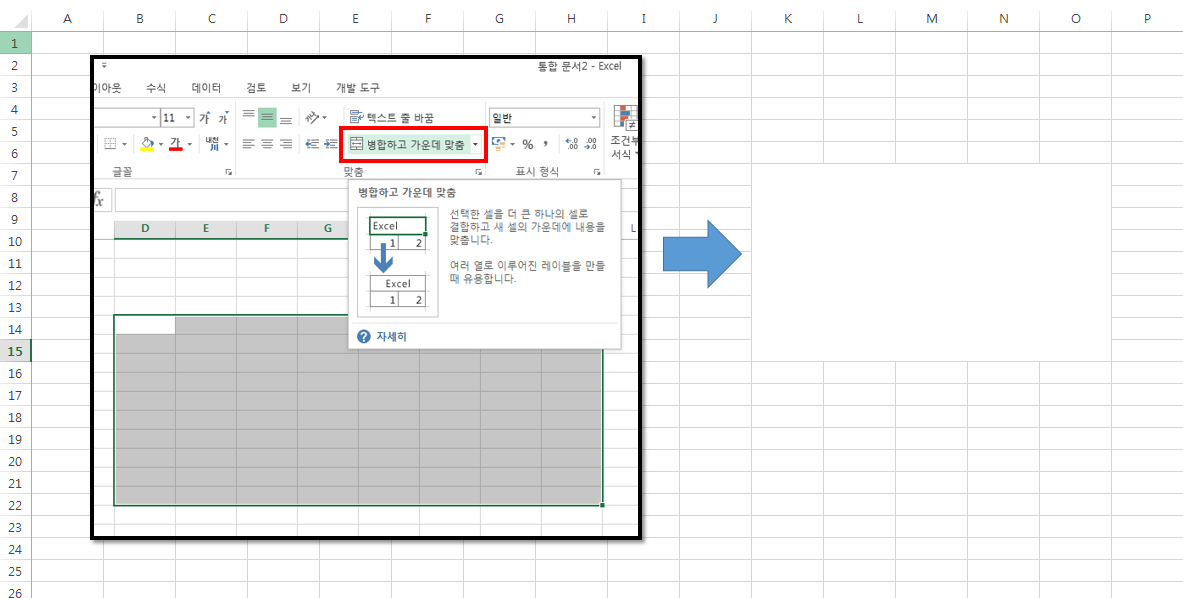
Task: Center text horizontally in embedded ribbon
Action: (x=266, y=144)
